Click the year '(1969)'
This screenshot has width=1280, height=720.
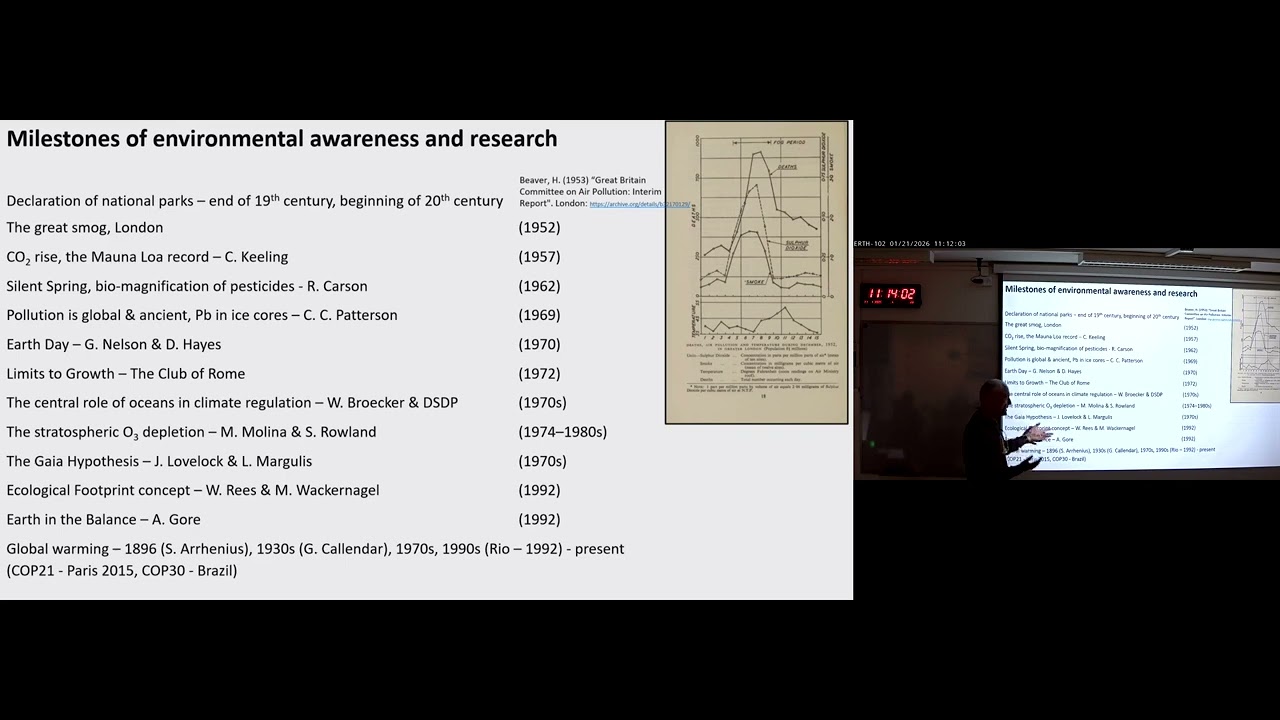point(539,315)
